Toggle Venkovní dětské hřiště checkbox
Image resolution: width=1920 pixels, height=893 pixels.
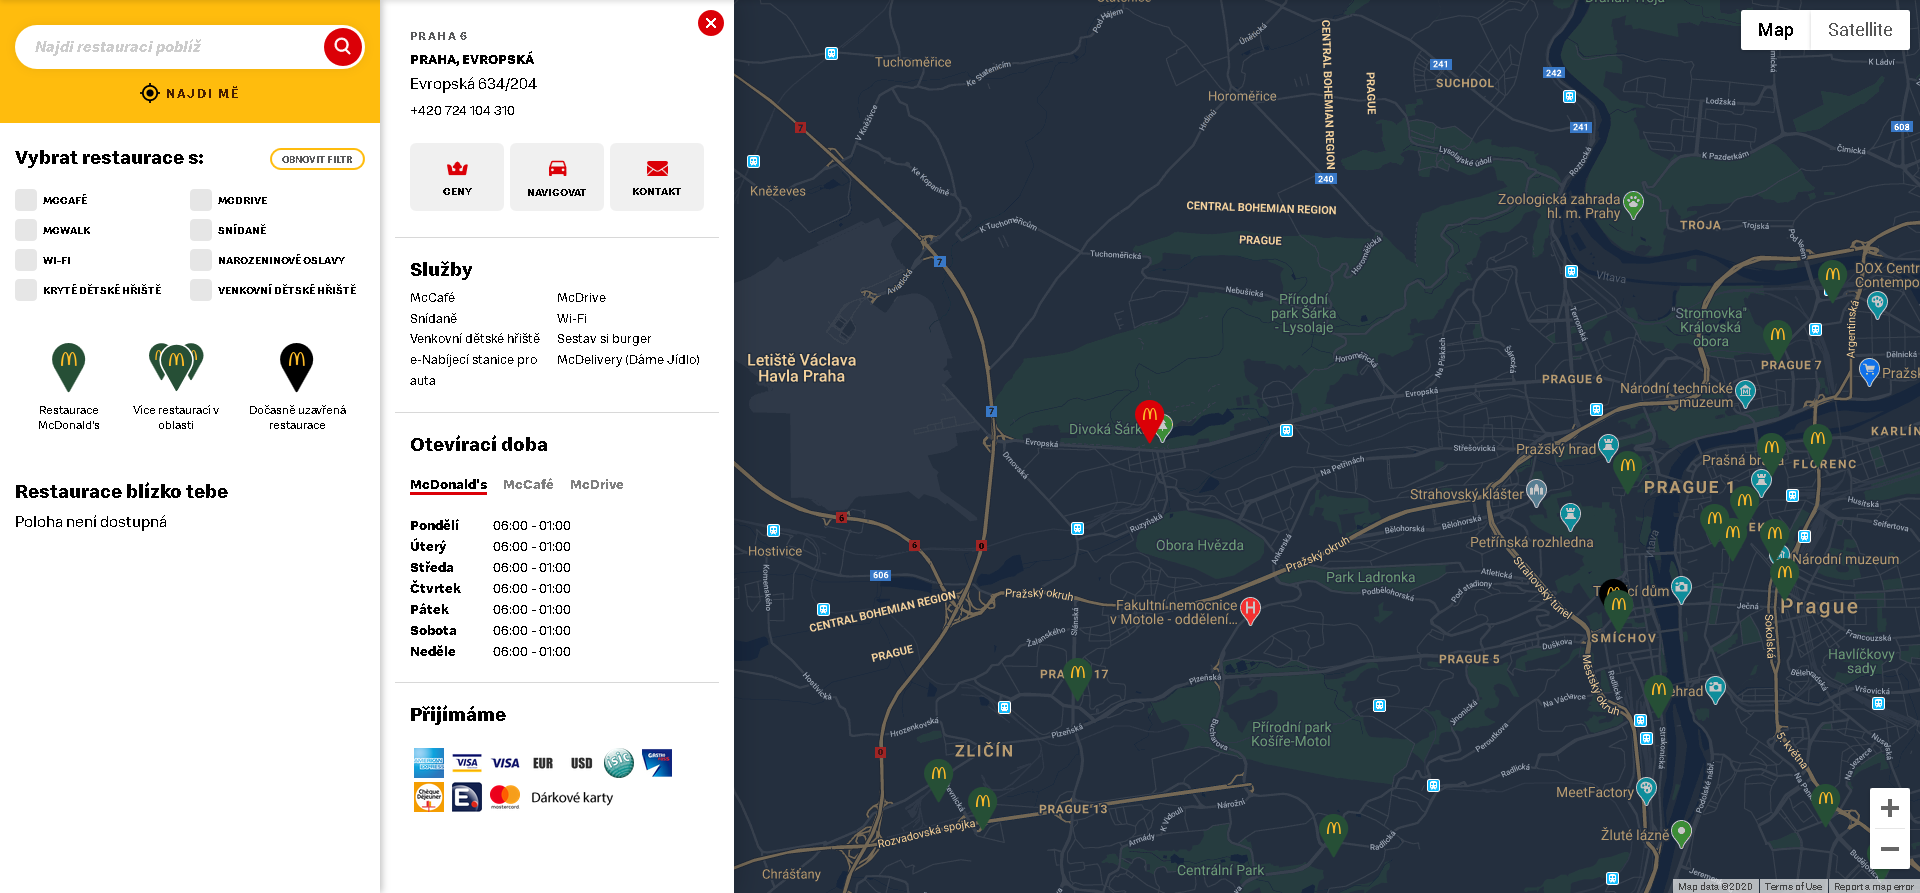tap(201, 290)
